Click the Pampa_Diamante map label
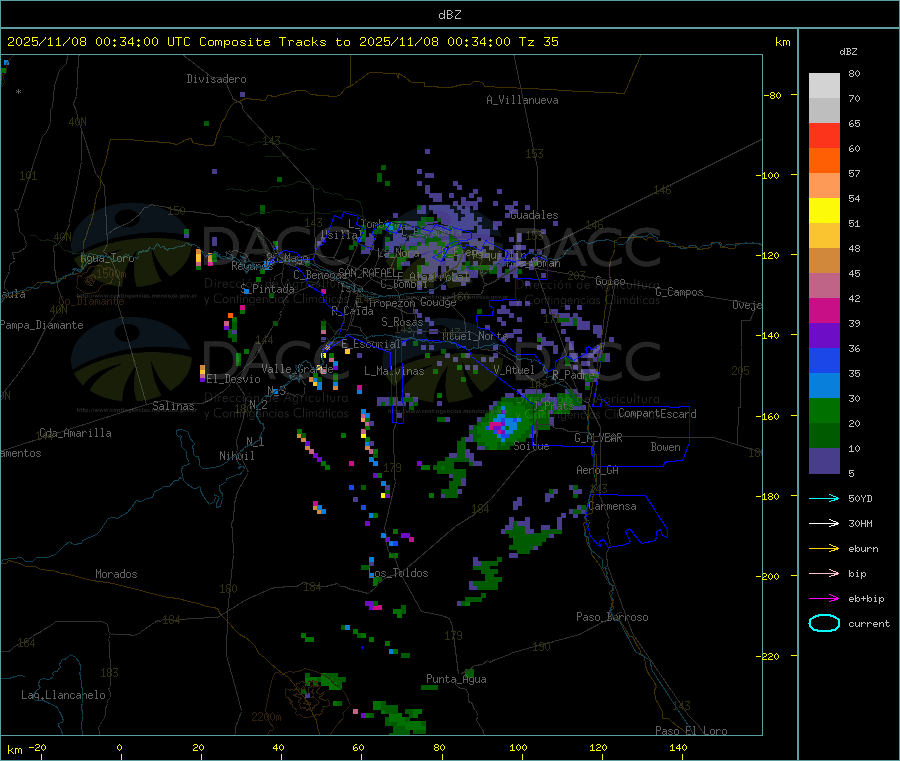 pyautogui.click(x=42, y=325)
